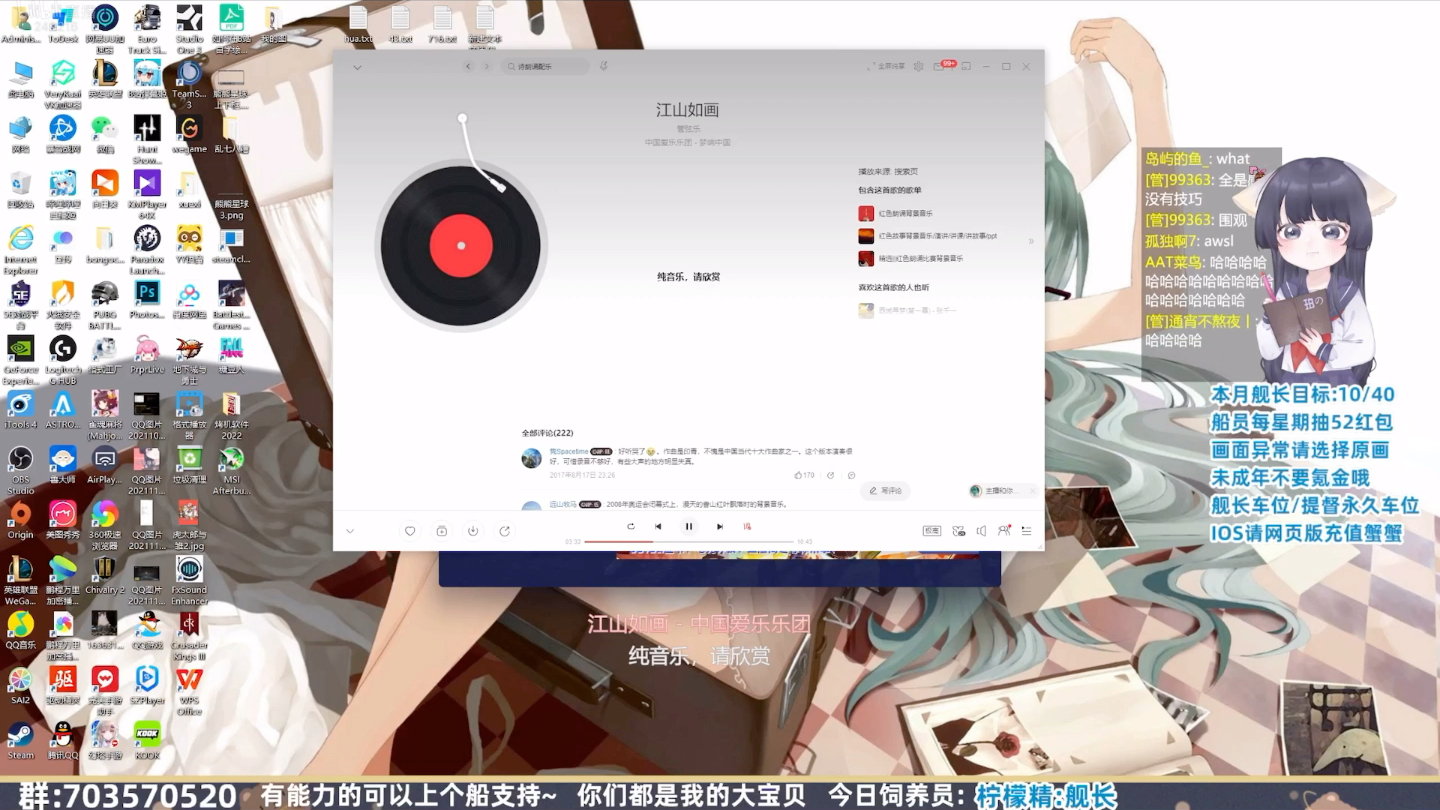Image resolution: width=1440 pixels, height=810 pixels.
Task: Open the Origin desktop shortcut
Action: tap(20, 520)
